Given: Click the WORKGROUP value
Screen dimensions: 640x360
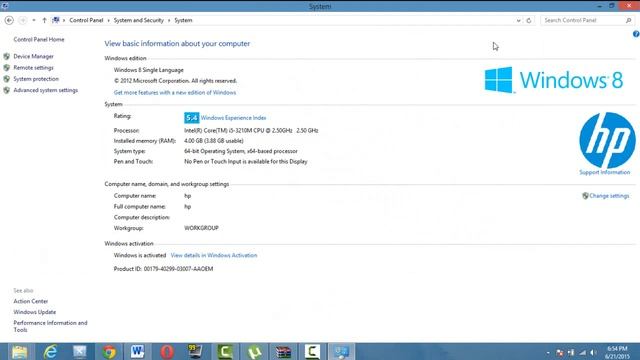Looking at the screenshot, I should tap(201, 228).
